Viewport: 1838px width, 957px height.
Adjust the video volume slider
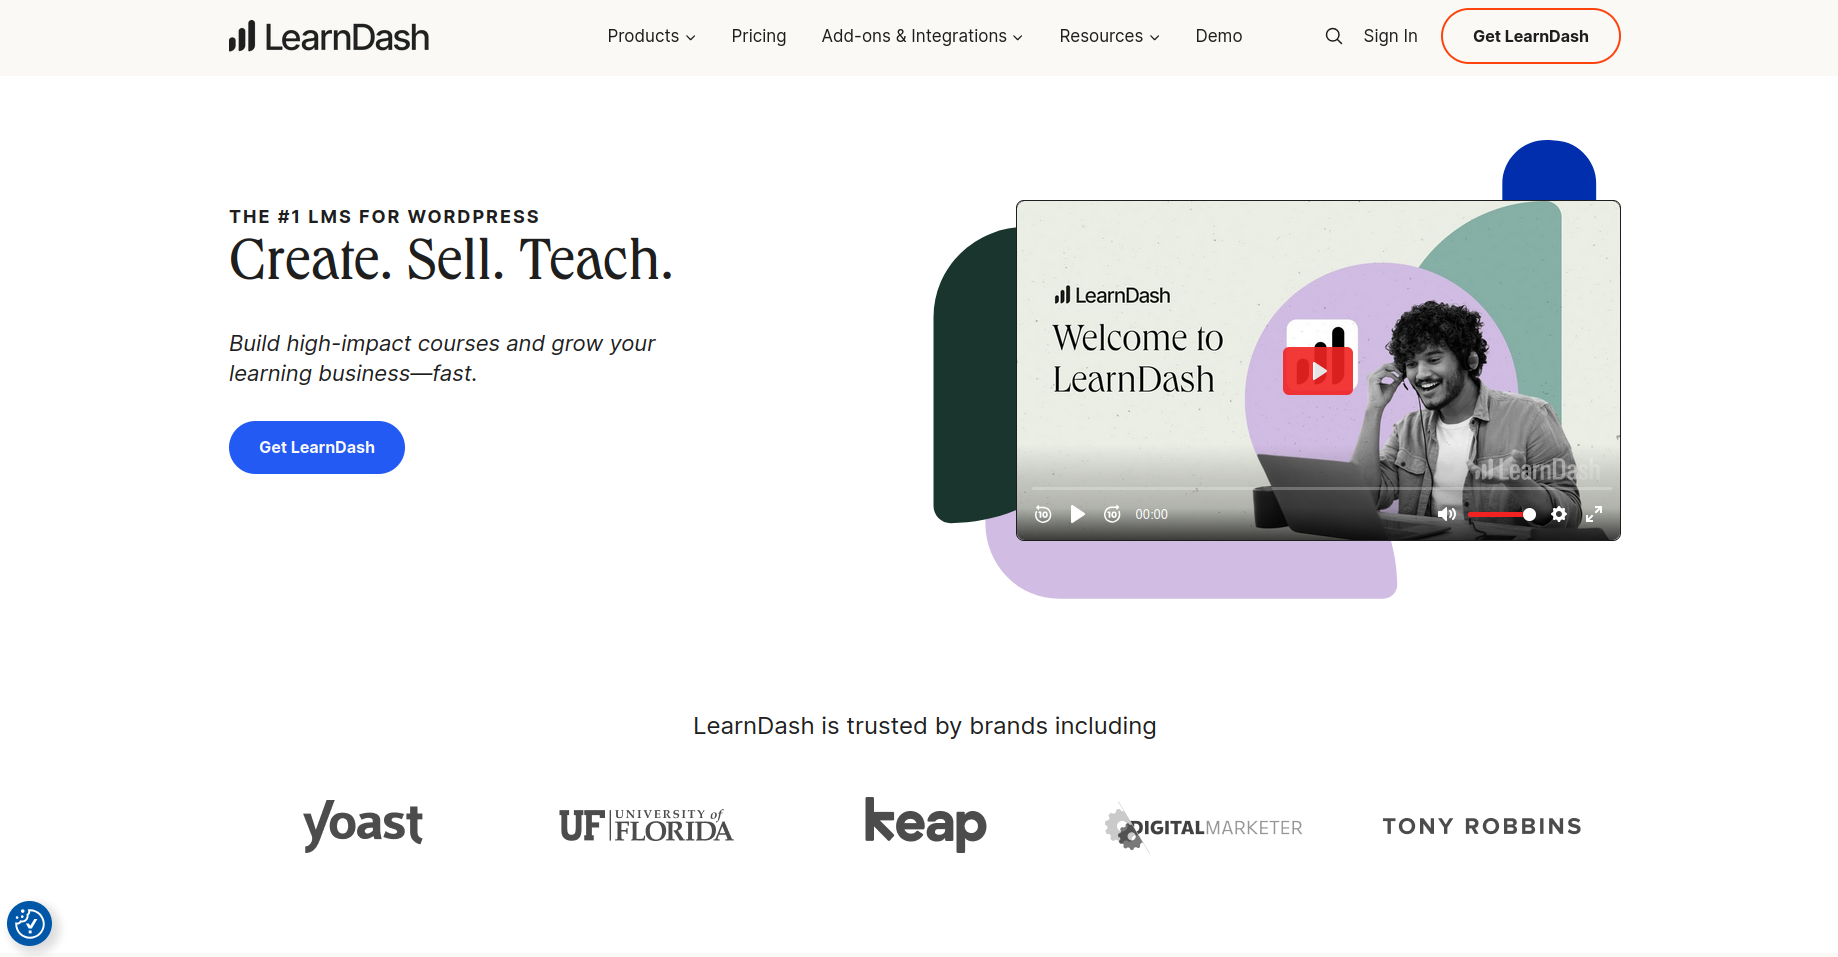[x=1501, y=514]
